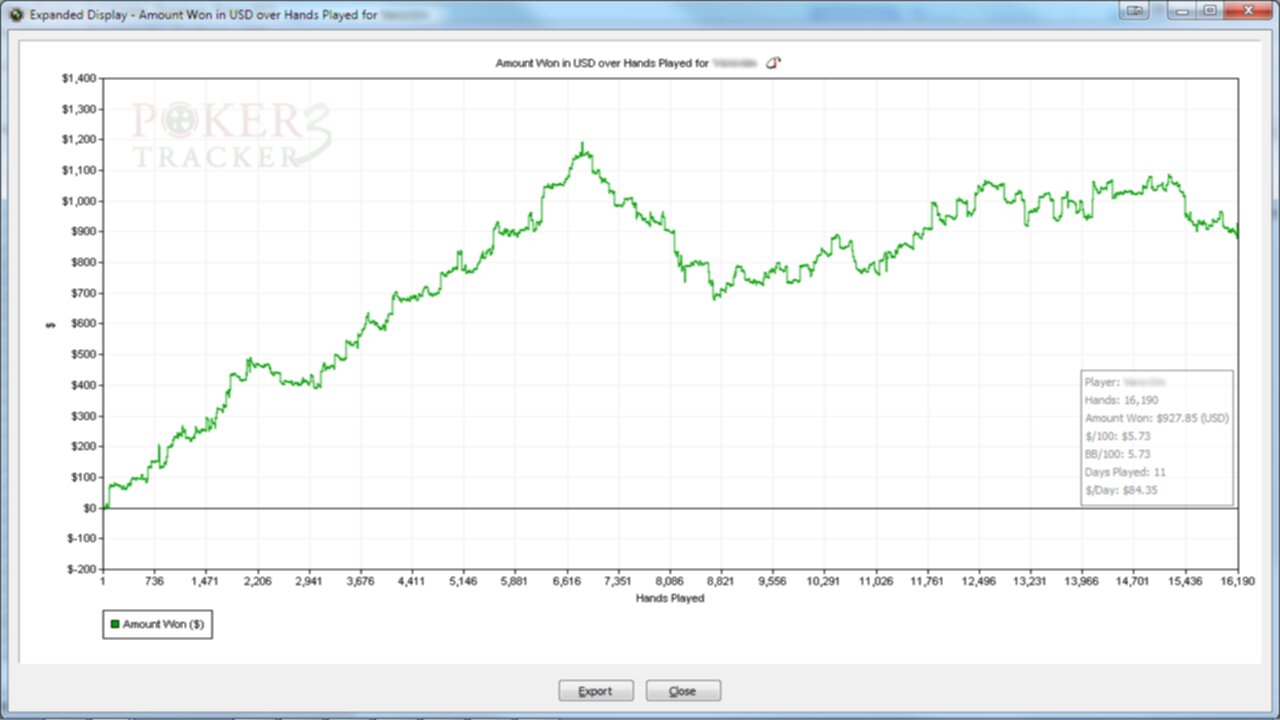Click the privacy icon next to the chart title
Screen dimensions: 1280x720
[x=772, y=62]
